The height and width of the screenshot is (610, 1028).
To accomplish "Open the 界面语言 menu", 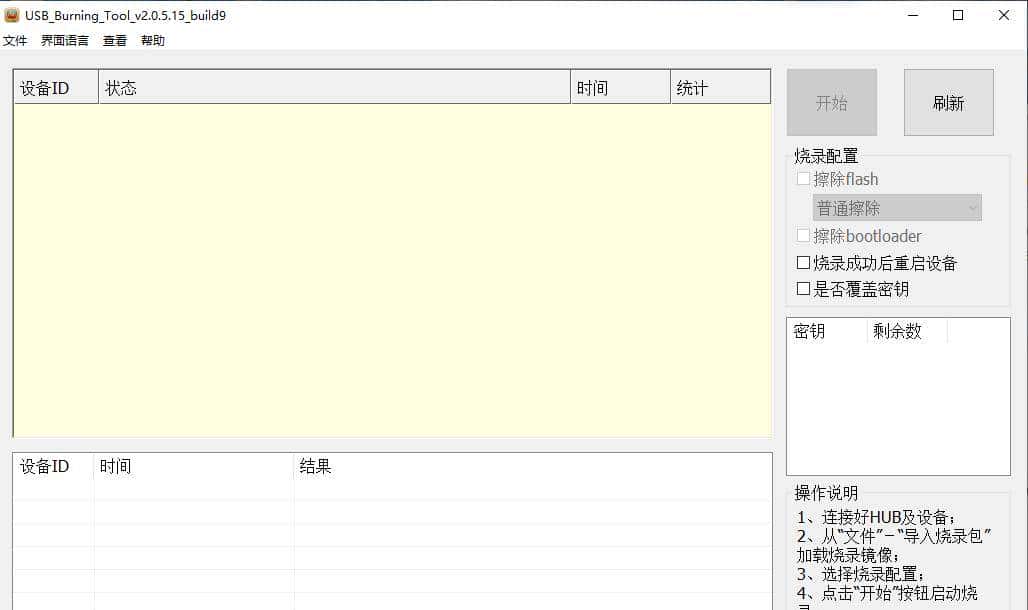I will (65, 41).
